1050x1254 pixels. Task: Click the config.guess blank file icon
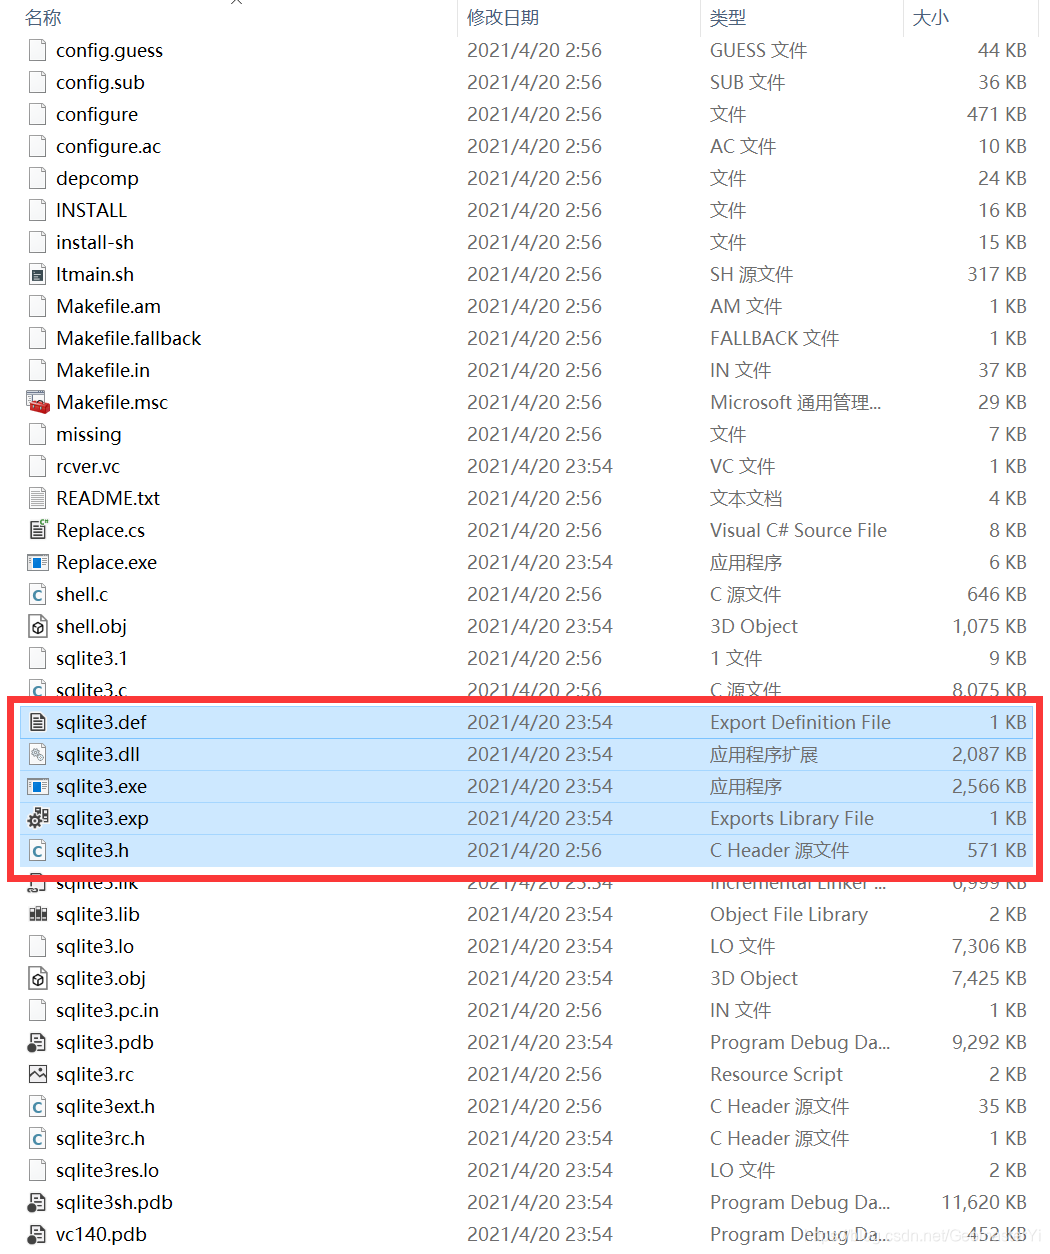click(x=38, y=50)
